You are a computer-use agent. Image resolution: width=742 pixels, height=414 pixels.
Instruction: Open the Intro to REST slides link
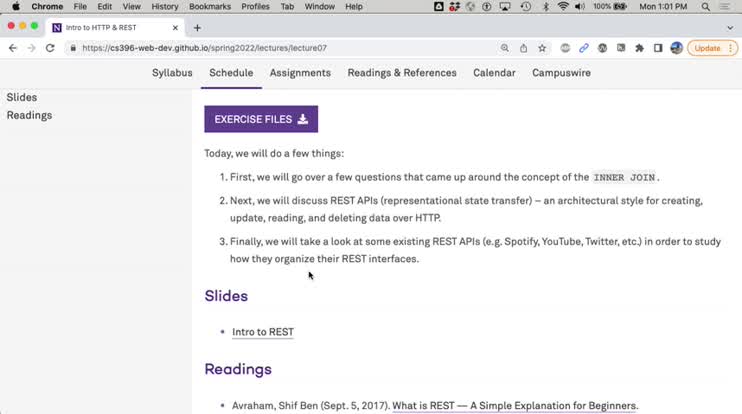click(x=263, y=332)
